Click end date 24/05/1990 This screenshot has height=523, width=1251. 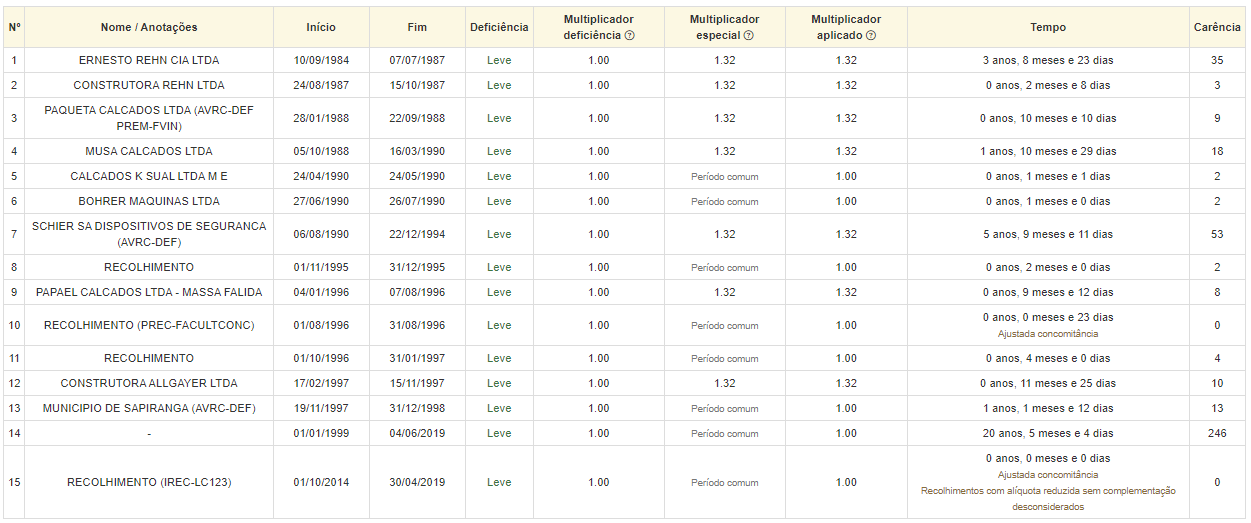pyautogui.click(x=417, y=176)
